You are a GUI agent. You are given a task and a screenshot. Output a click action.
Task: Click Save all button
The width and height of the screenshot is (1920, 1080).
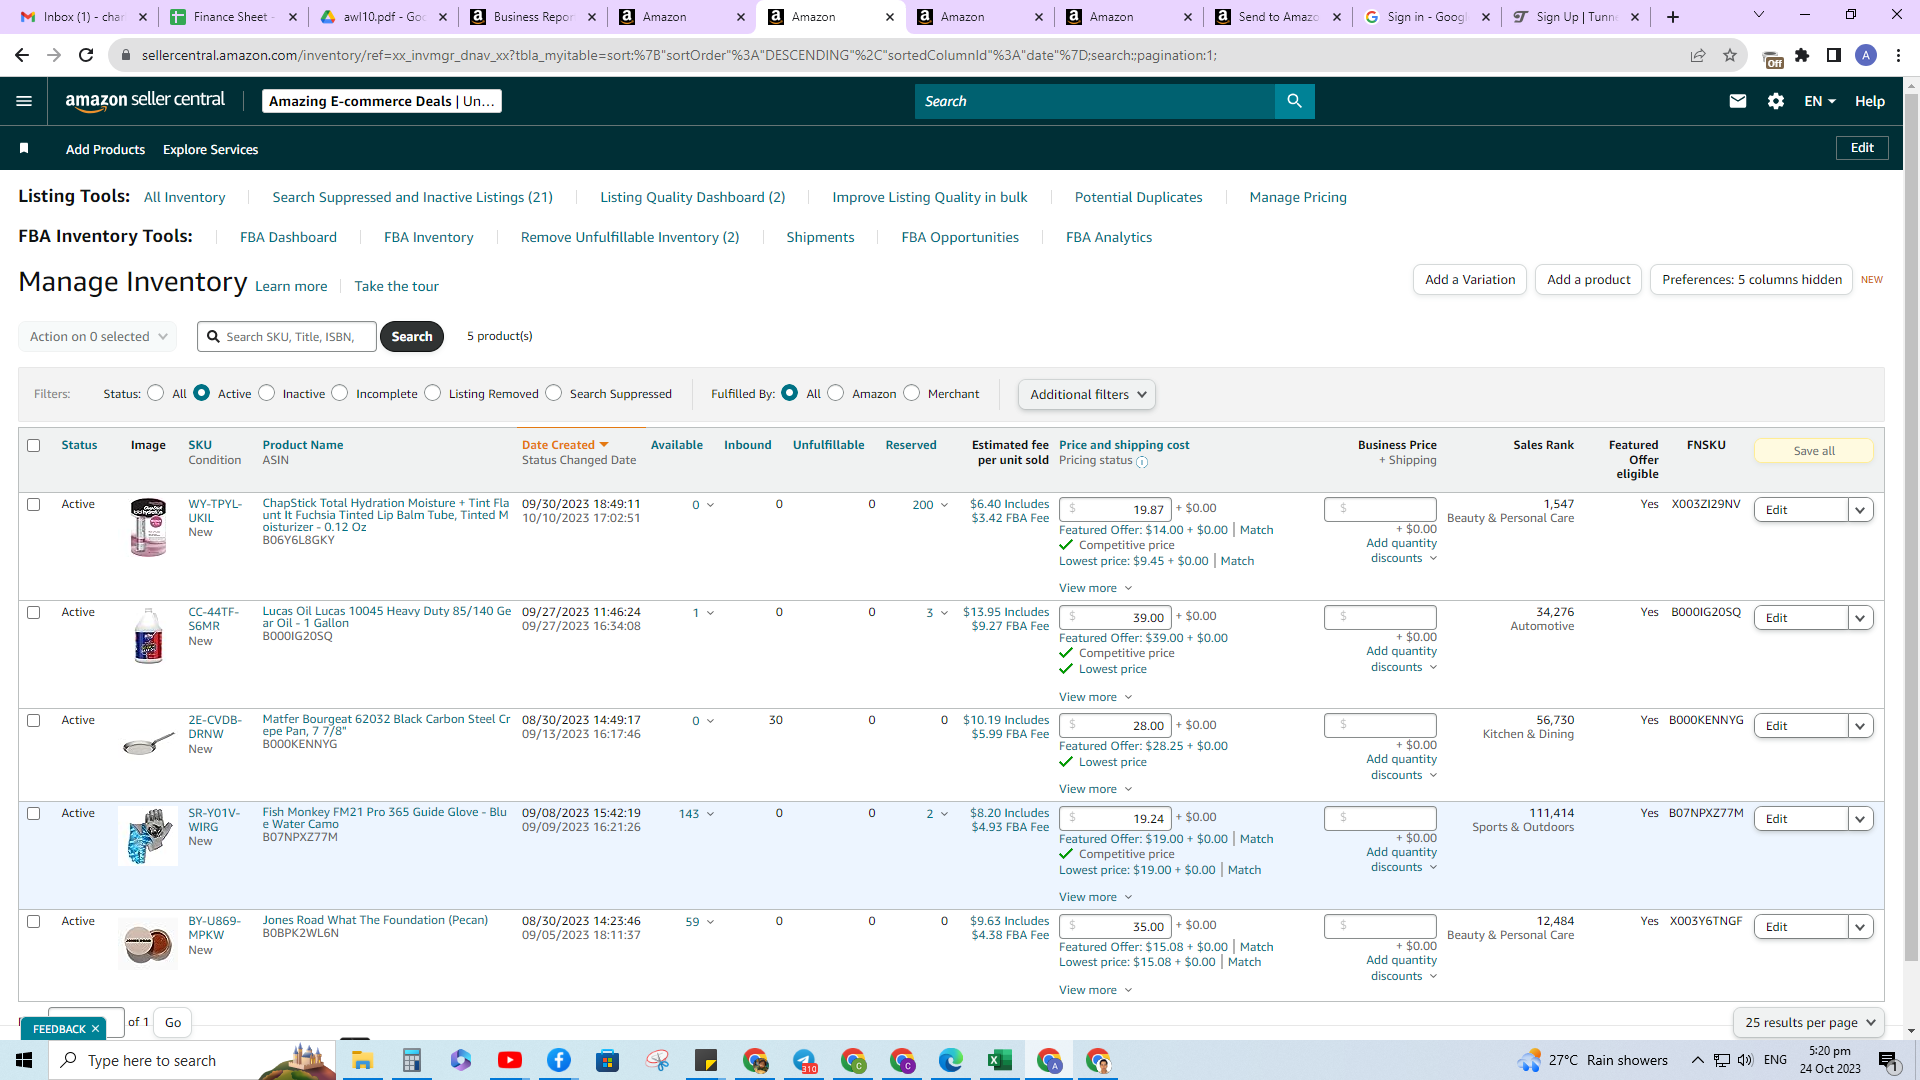pyautogui.click(x=1813, y=451)
